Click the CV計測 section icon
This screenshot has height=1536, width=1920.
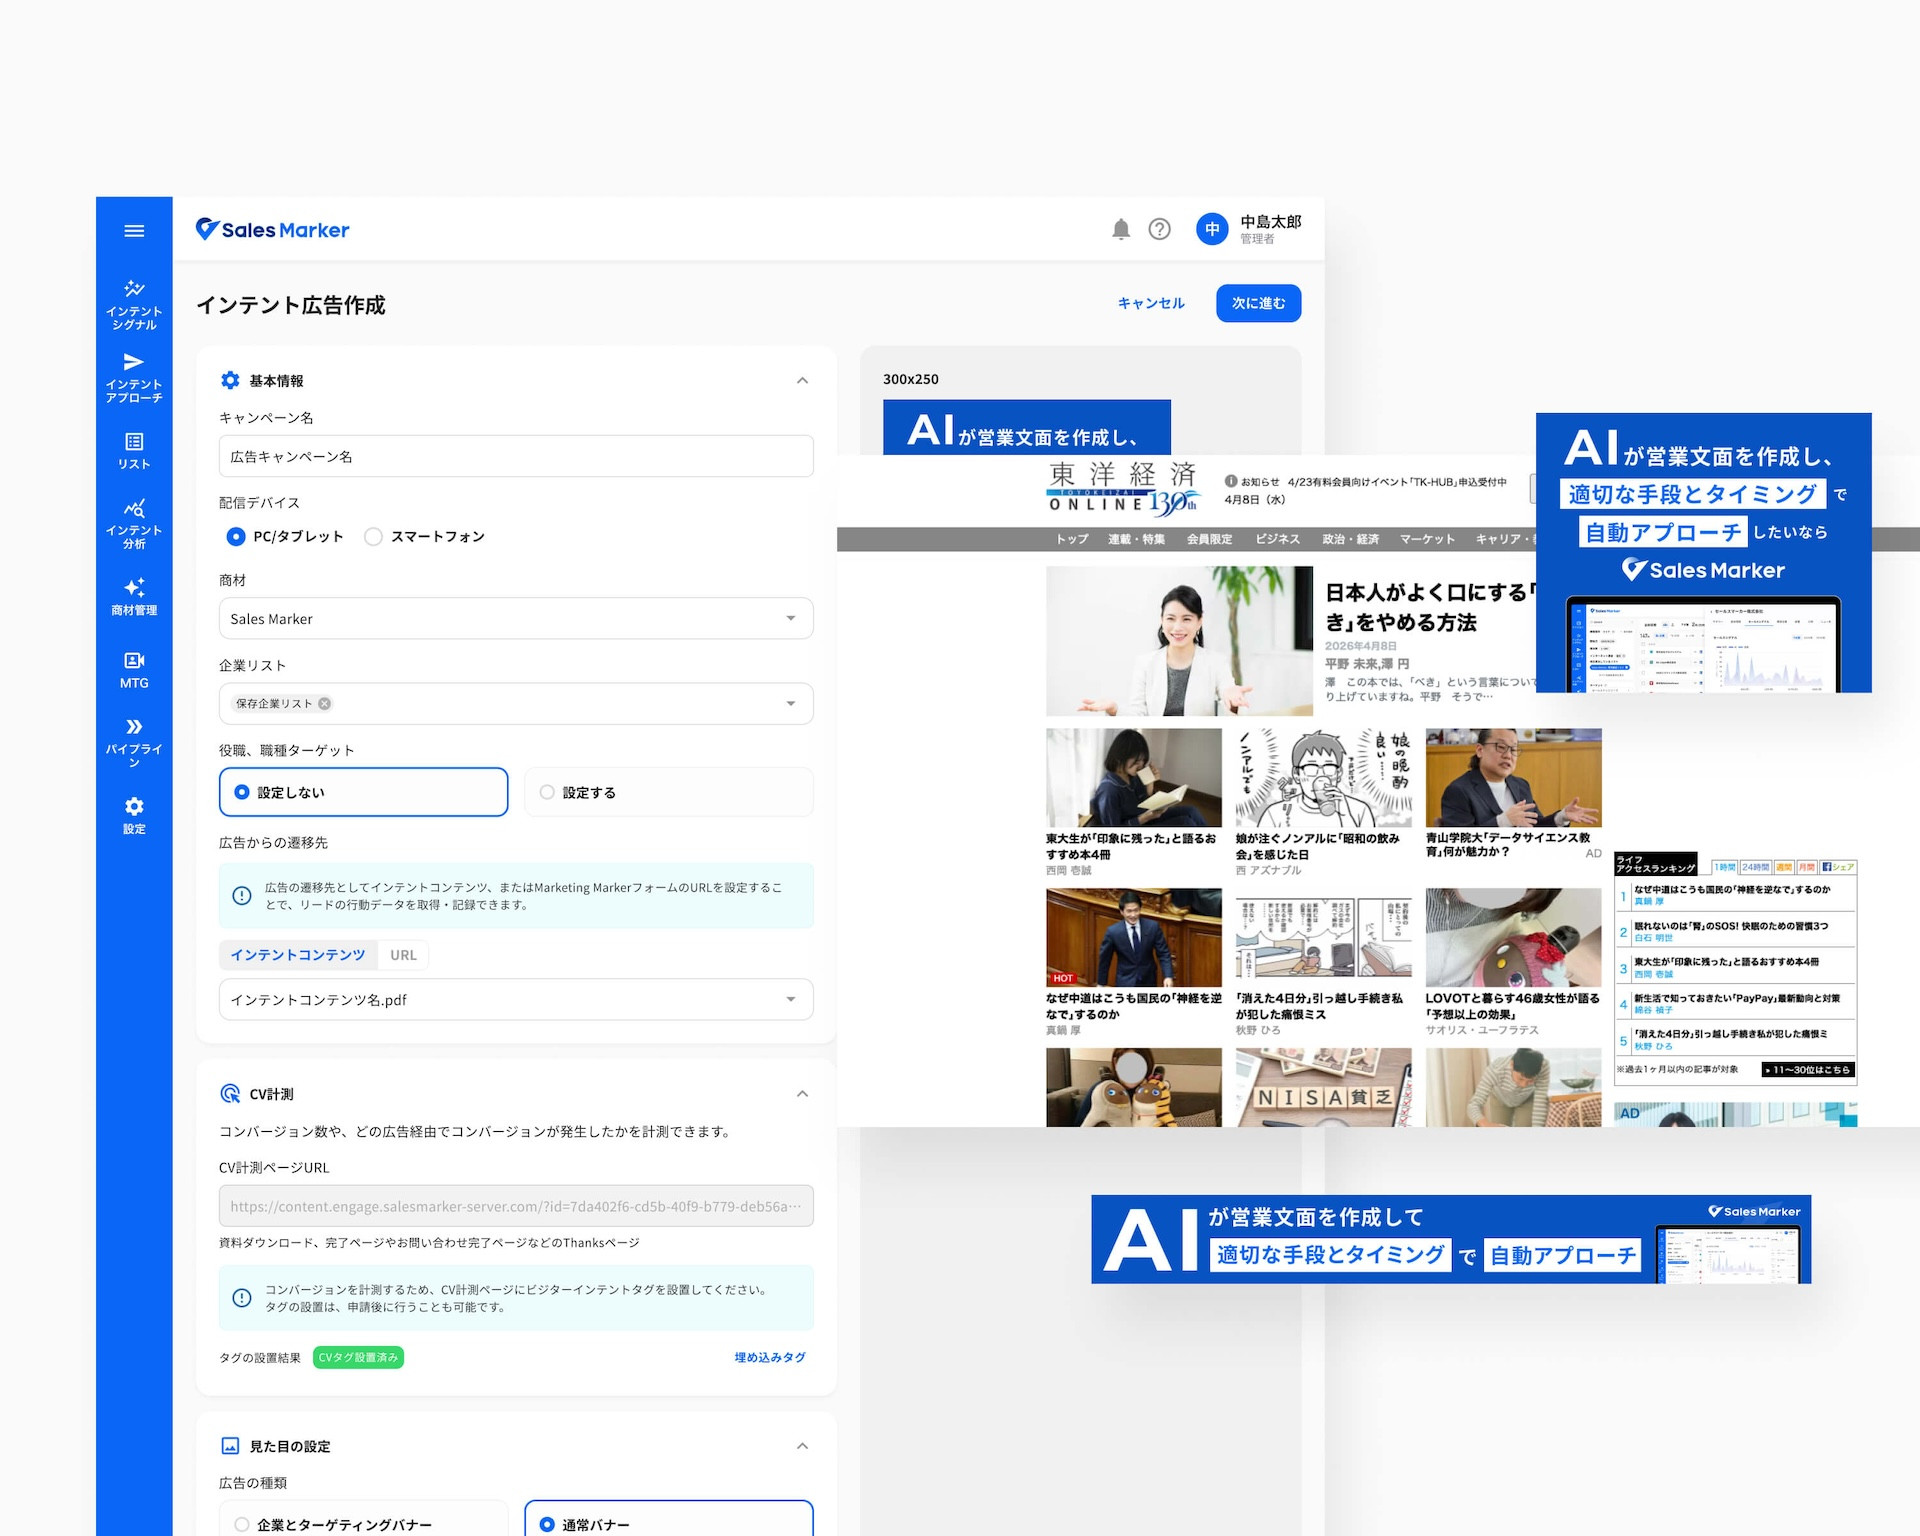tap(230, 1094)
